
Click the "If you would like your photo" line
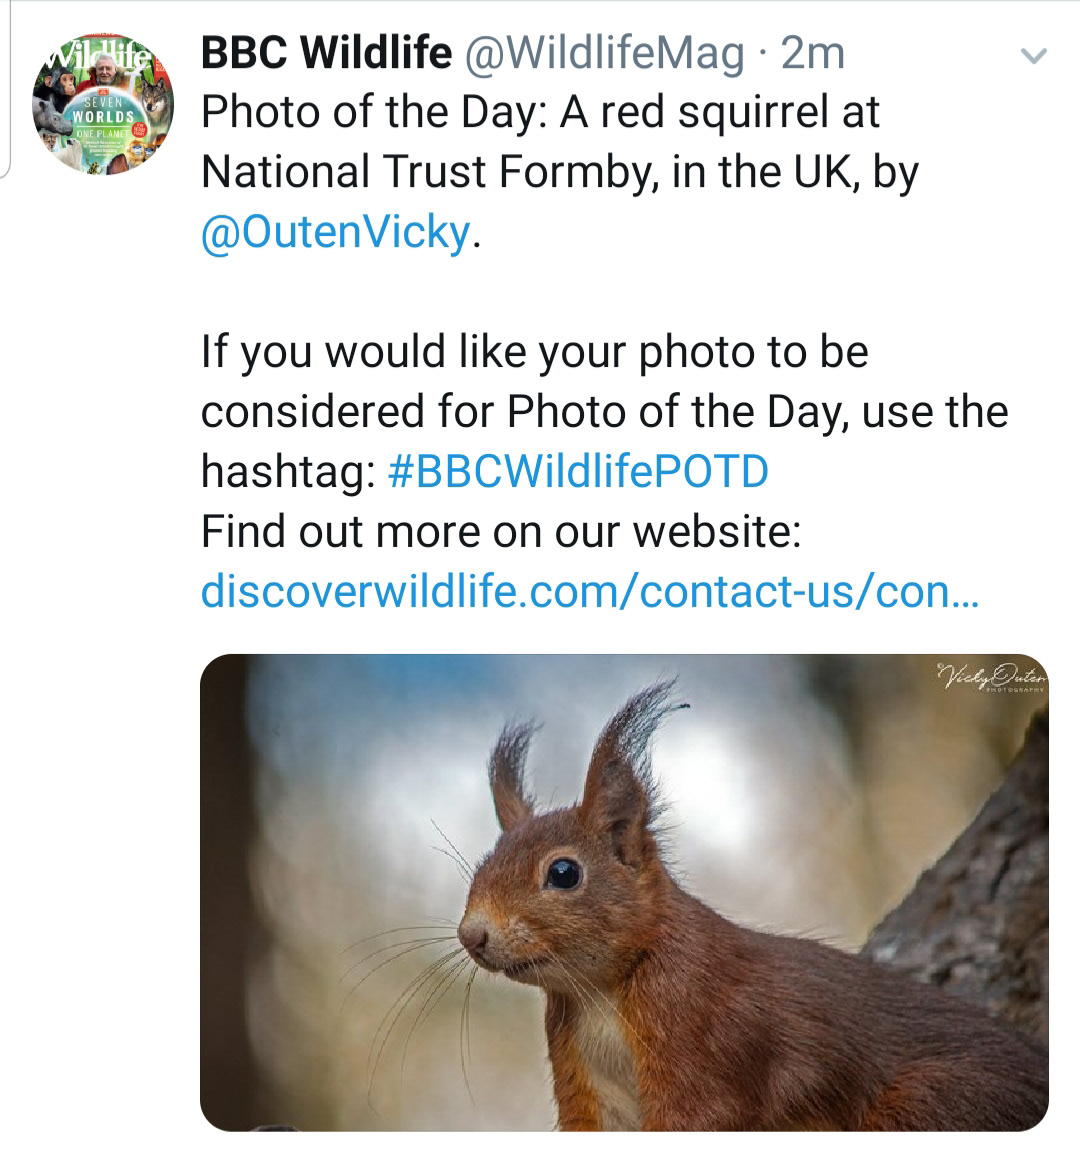click(534, 352)
